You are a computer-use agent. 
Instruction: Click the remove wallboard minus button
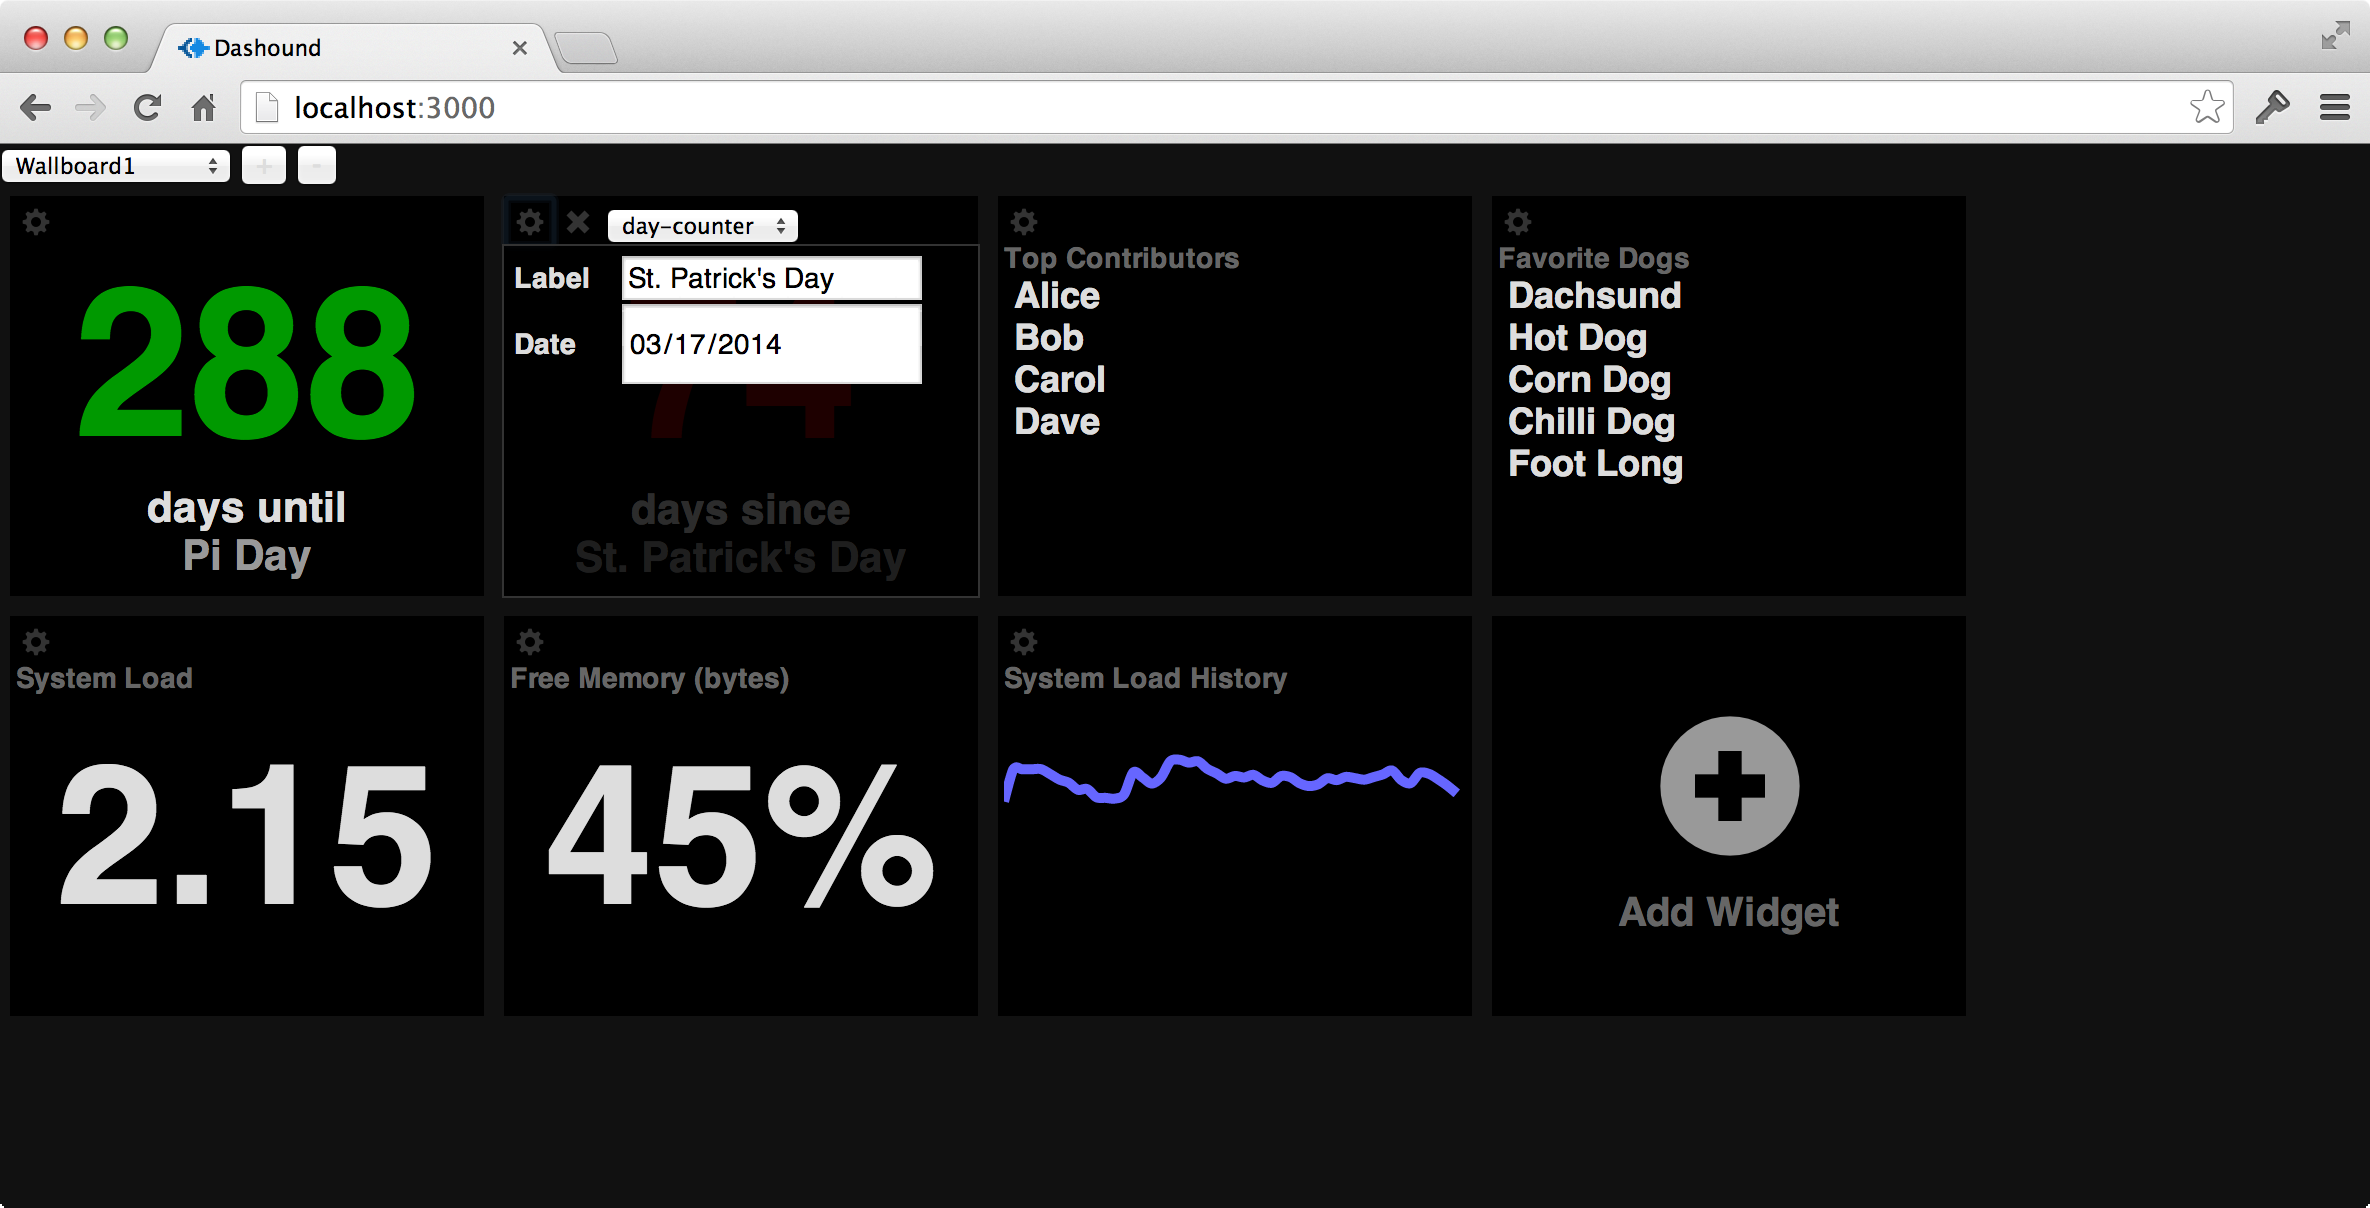coord(317,166)
